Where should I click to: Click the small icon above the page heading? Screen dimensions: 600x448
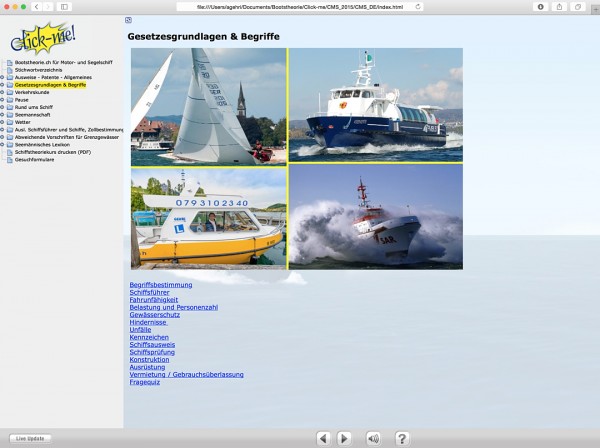tap(129, 20)
